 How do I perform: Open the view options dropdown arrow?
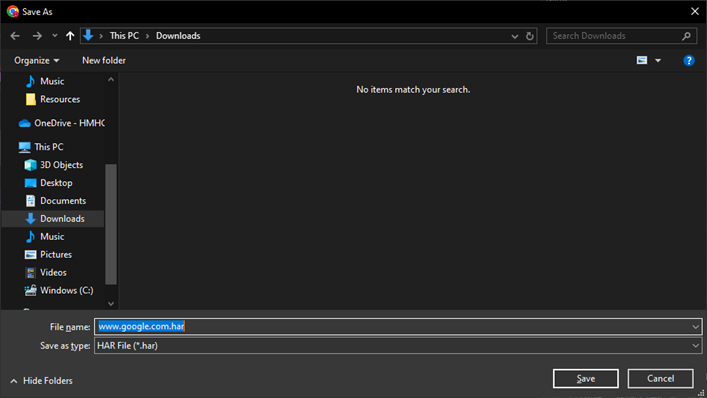pos(658,60)
